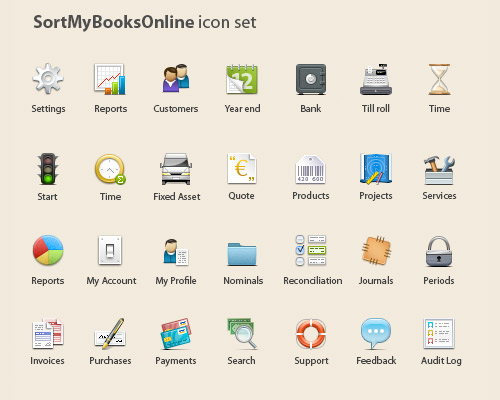This screenshot has width=500, height=400.
Task: Open the Feedback speech bubble icon
Action: click(376, 333)
